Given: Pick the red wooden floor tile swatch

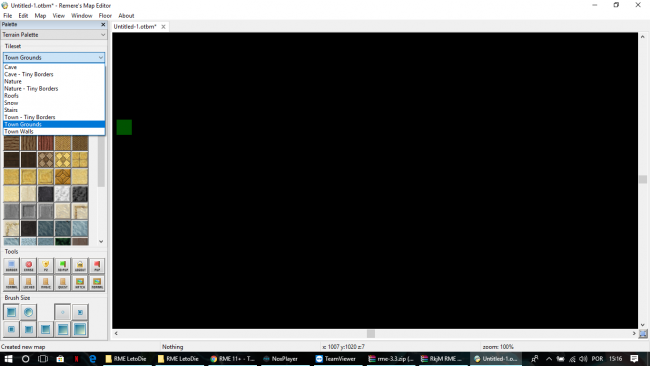Looking at the screenshot, I should click(x=46, y=143).
